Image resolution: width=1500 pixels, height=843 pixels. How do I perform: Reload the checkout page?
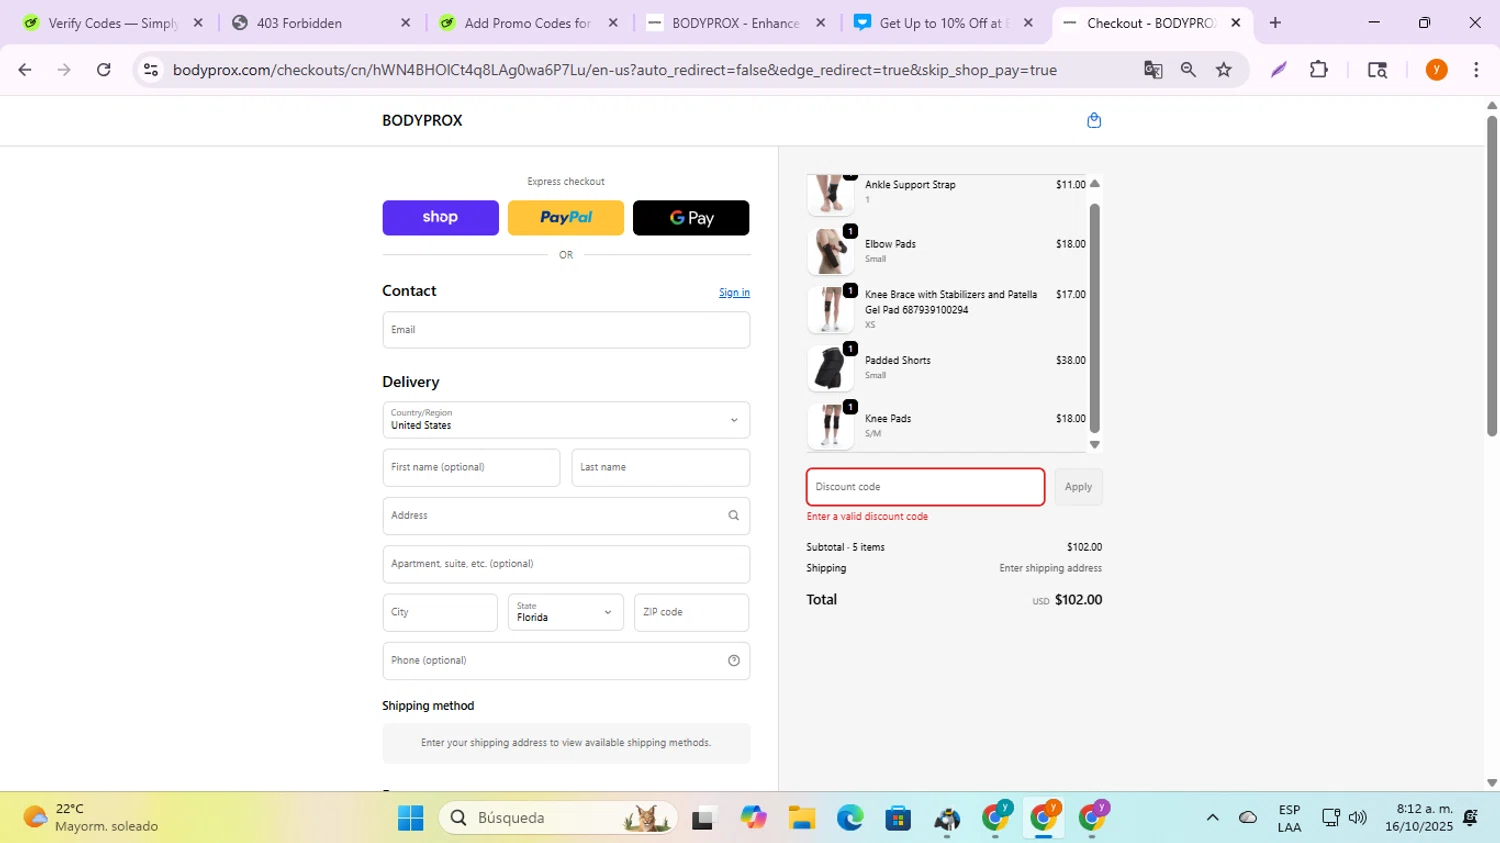[104, 70]
